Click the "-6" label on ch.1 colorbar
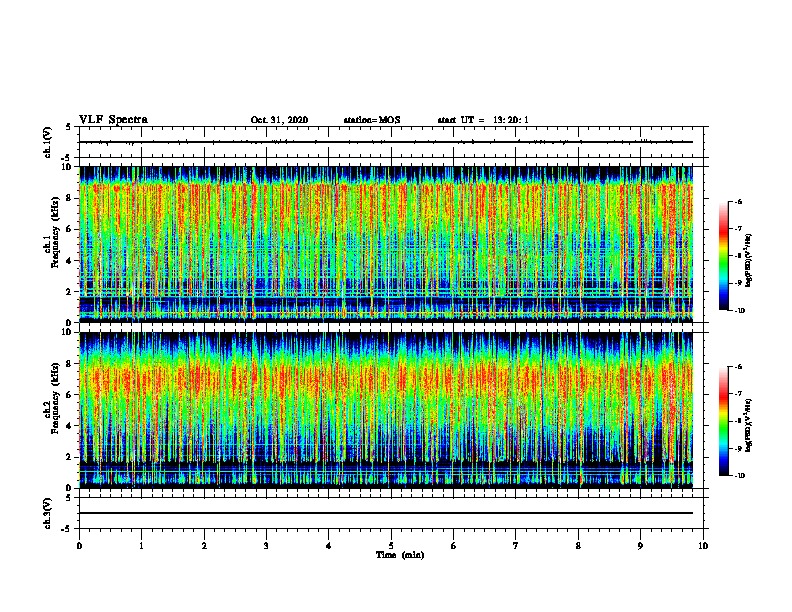This screenshot has width=792, height=612. point(738,201)
